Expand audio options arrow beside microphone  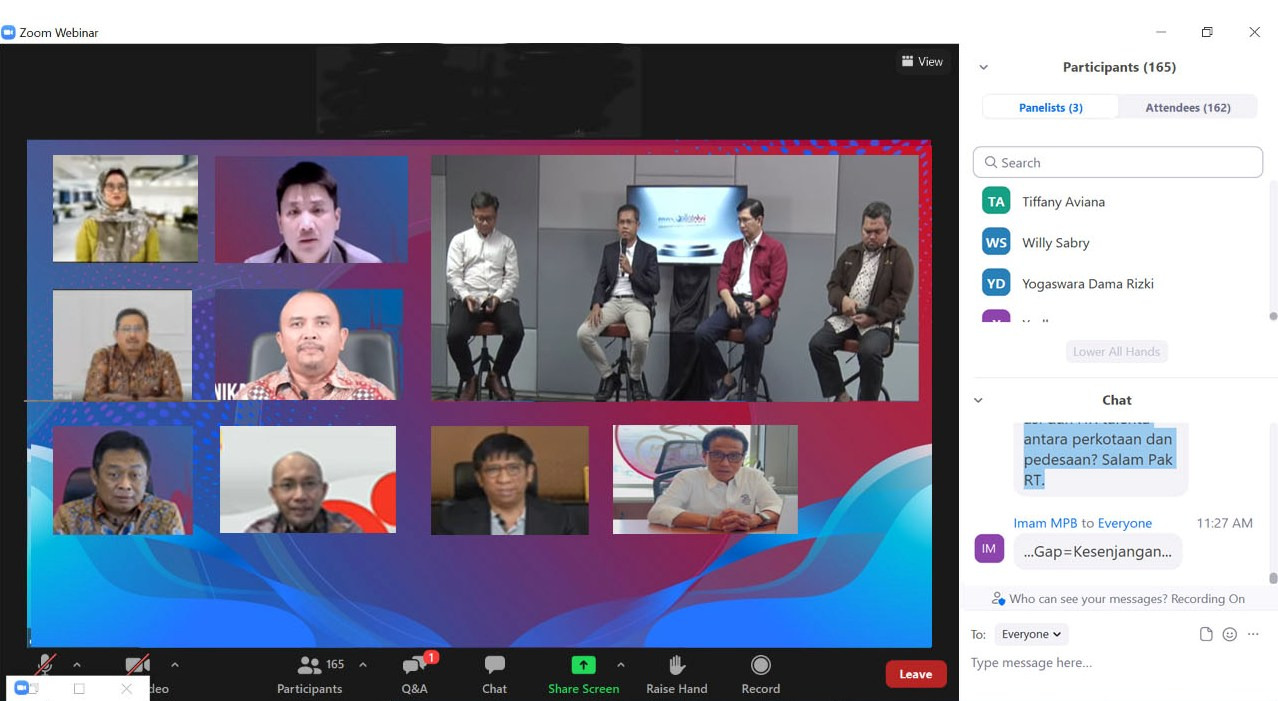point(76,665)
